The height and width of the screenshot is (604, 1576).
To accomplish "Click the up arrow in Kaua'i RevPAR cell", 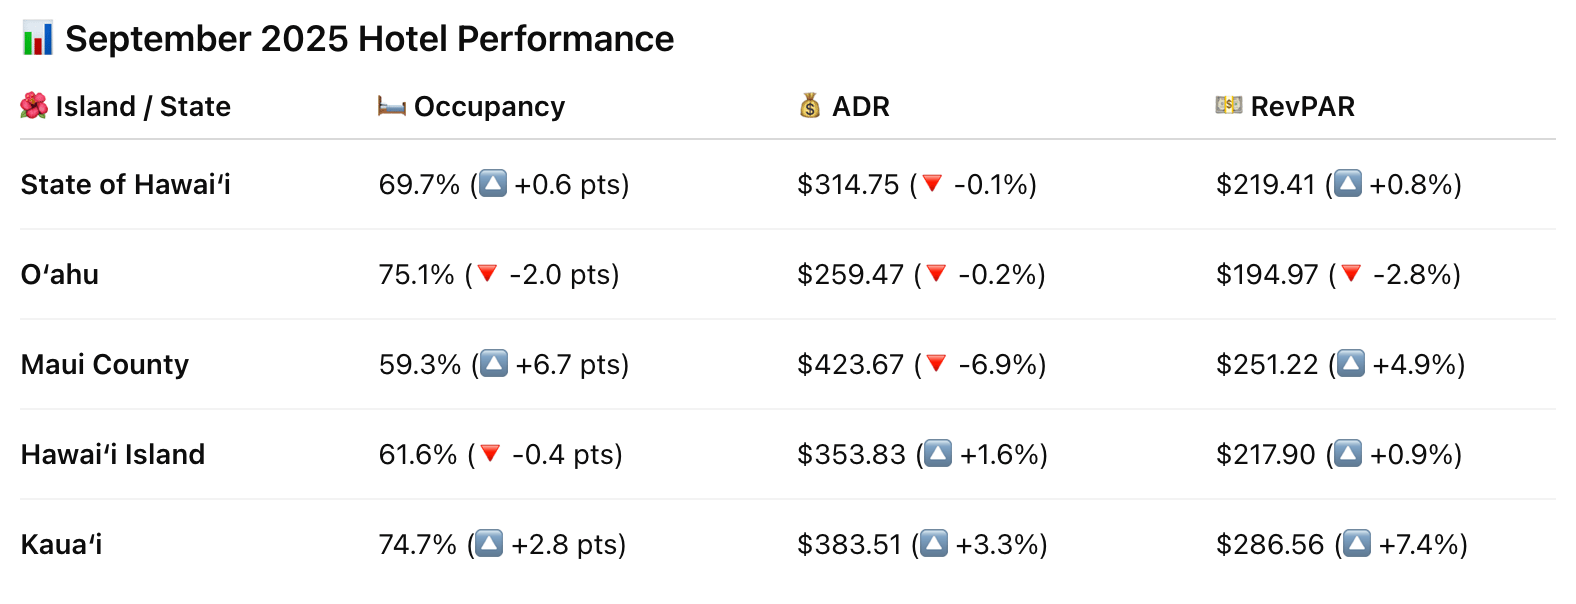I will point(1357,544).
